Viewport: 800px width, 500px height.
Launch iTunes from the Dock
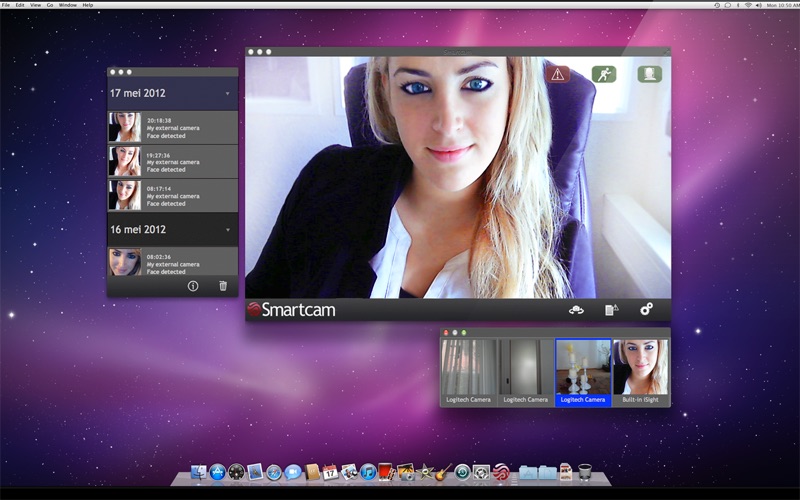[367, 471]
